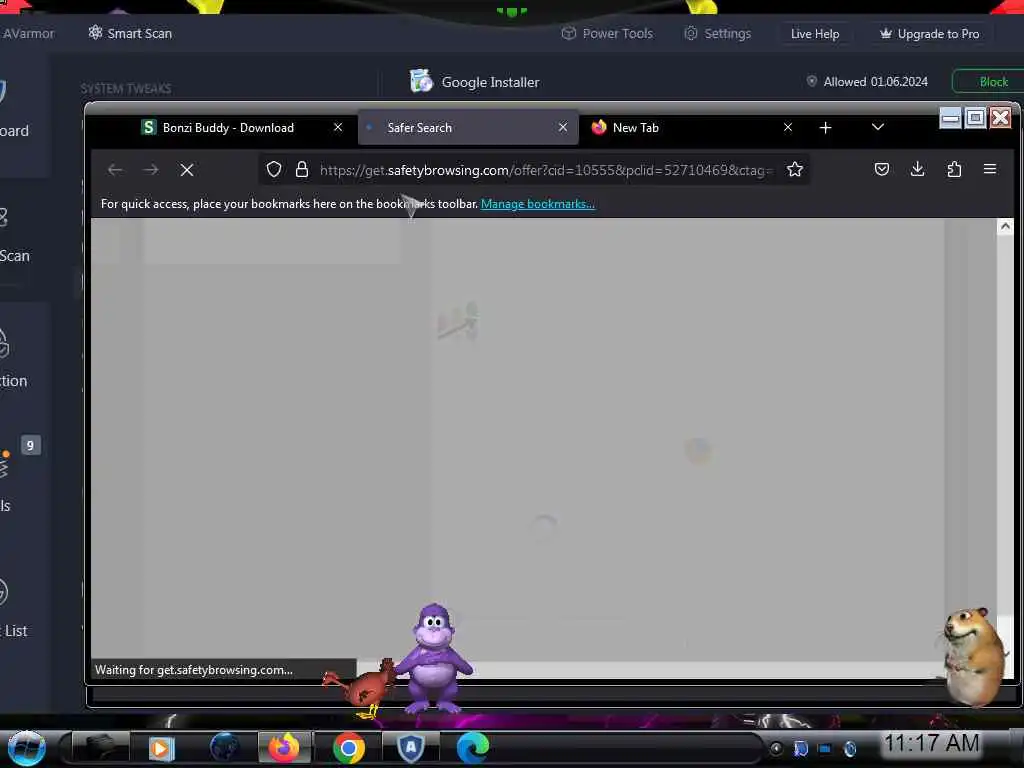1024x768 pixels.
Task: Maximize the Firefox window
Action: (x=976, y=118)
